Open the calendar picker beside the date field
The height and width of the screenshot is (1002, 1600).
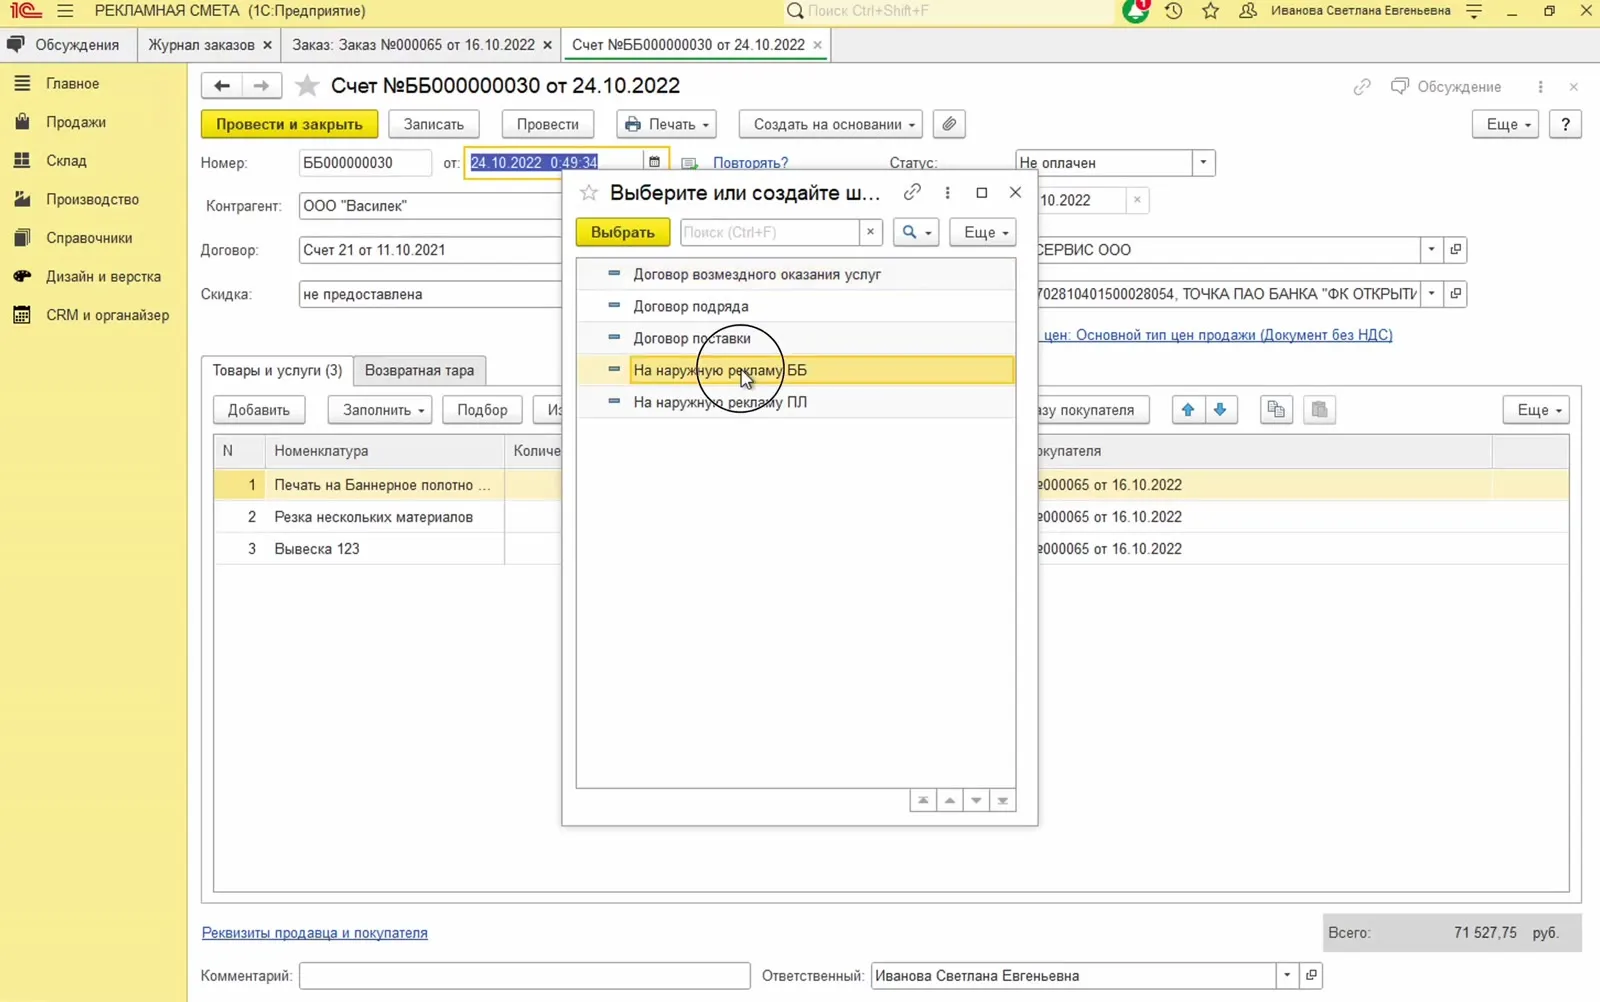click(654, 162)
